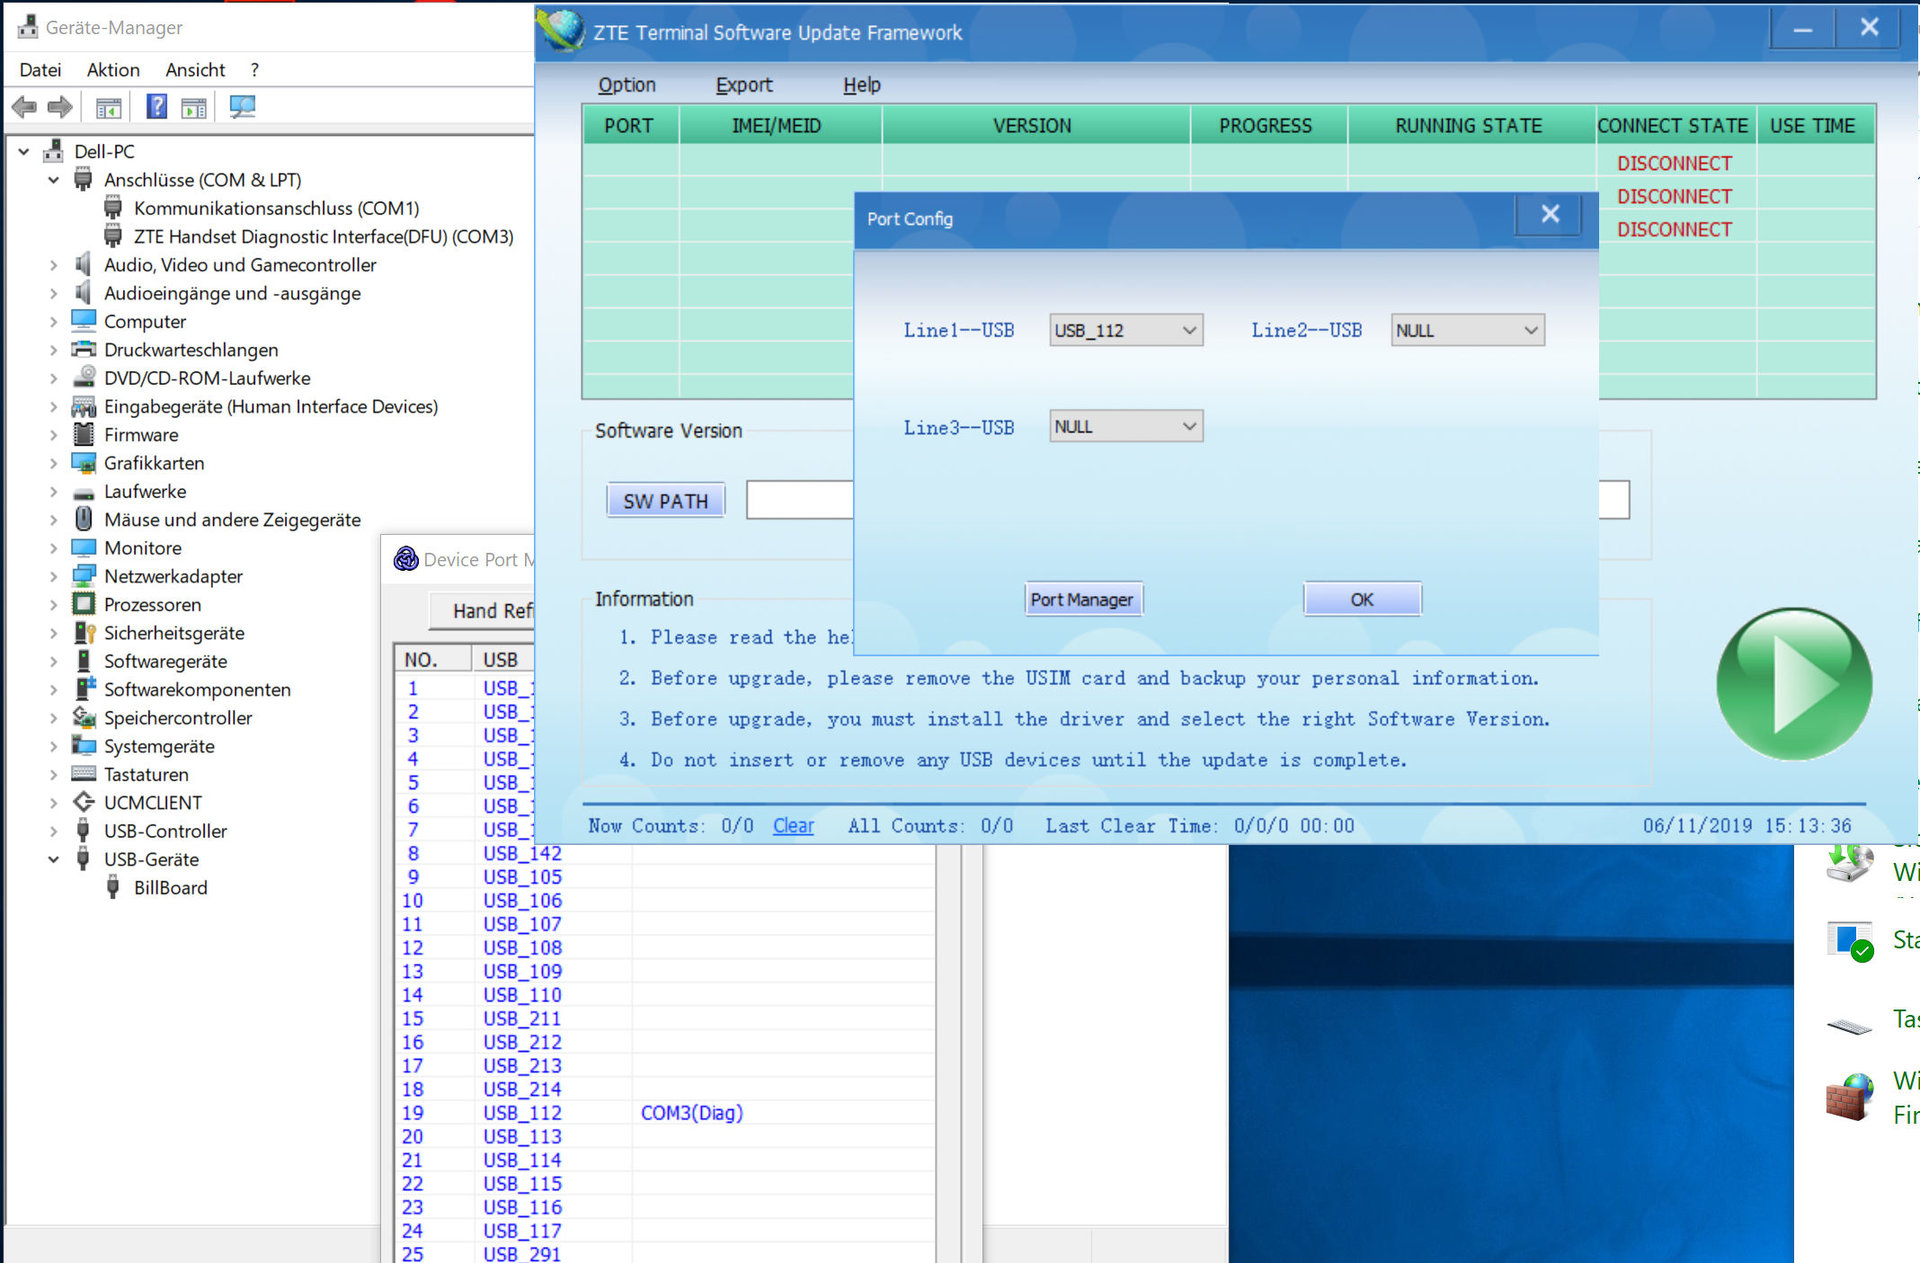
Task: Click the Windows Firewall desktop icon
Action: point(1849,1097)
